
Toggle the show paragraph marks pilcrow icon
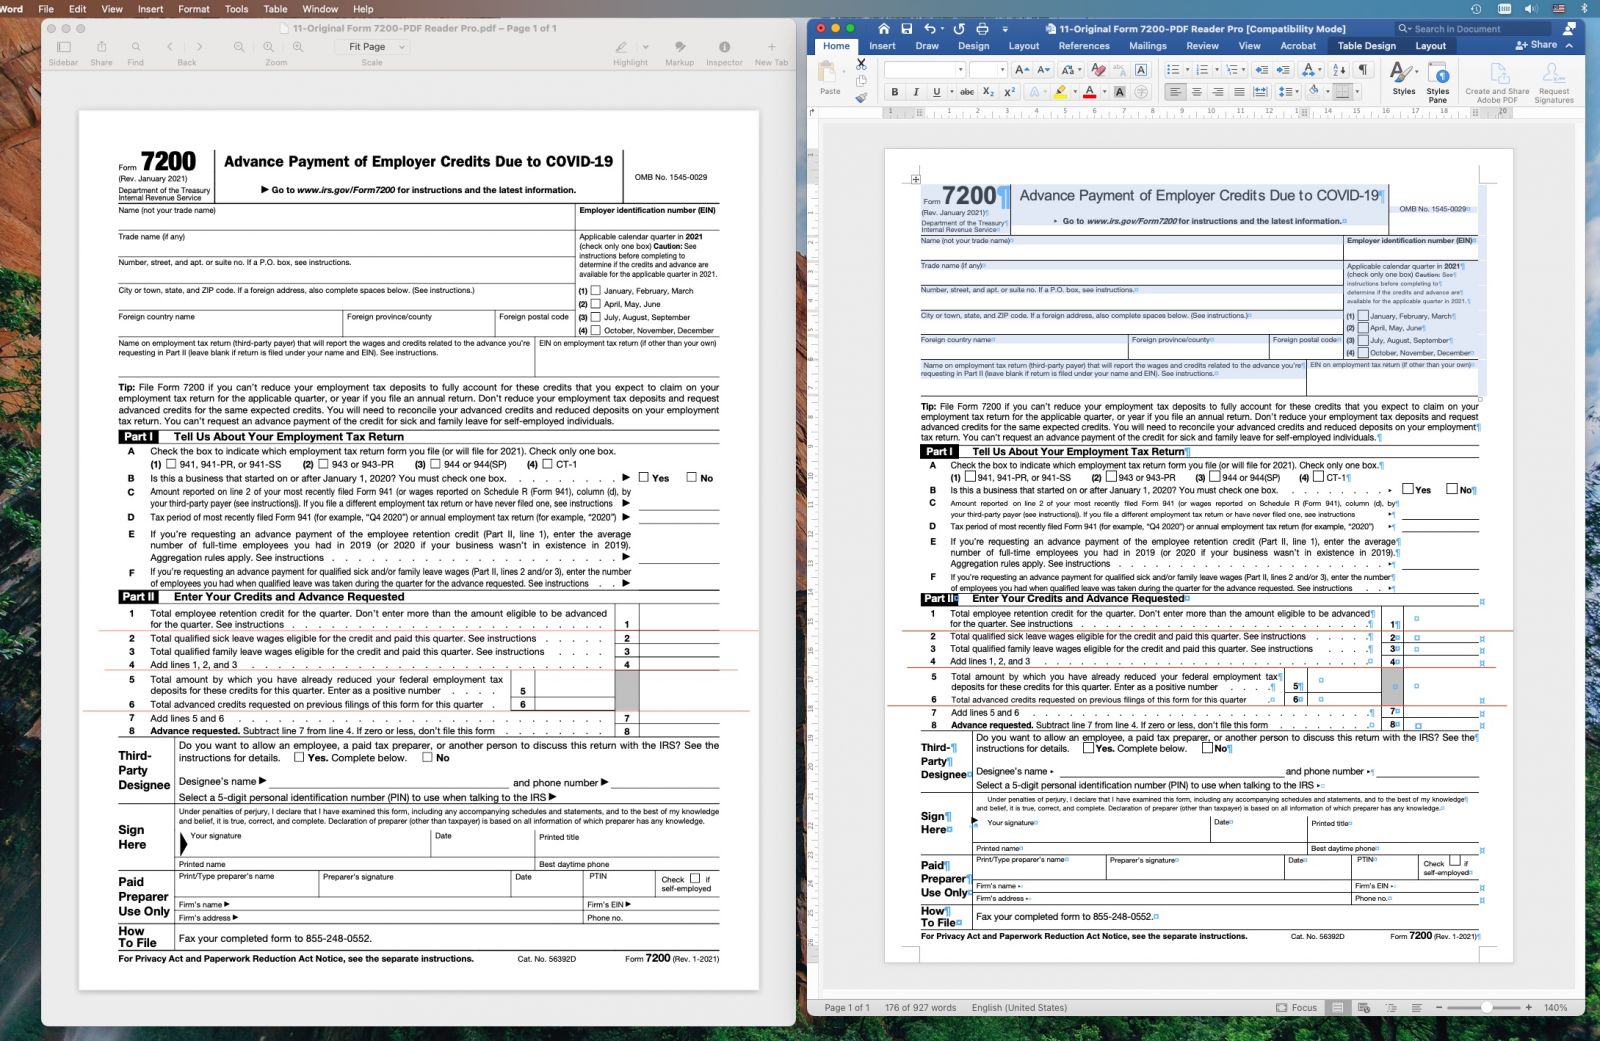(1362, 69)
